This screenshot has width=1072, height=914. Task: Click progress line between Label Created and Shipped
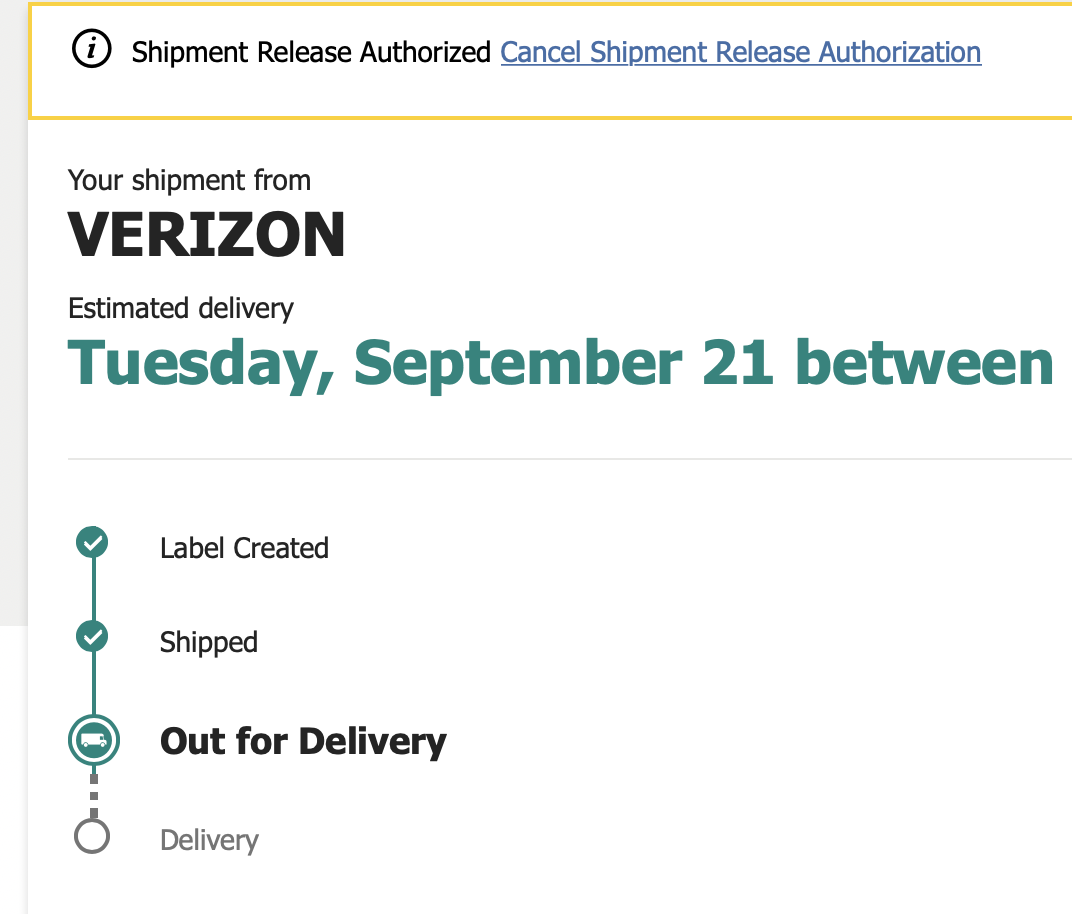coord(93,590)
